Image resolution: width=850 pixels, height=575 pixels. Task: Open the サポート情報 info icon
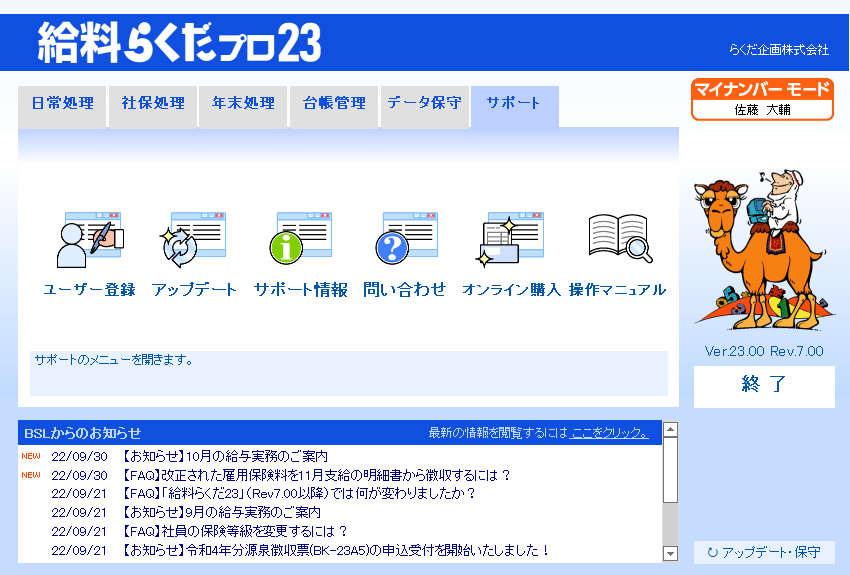[x=301, y=238]
